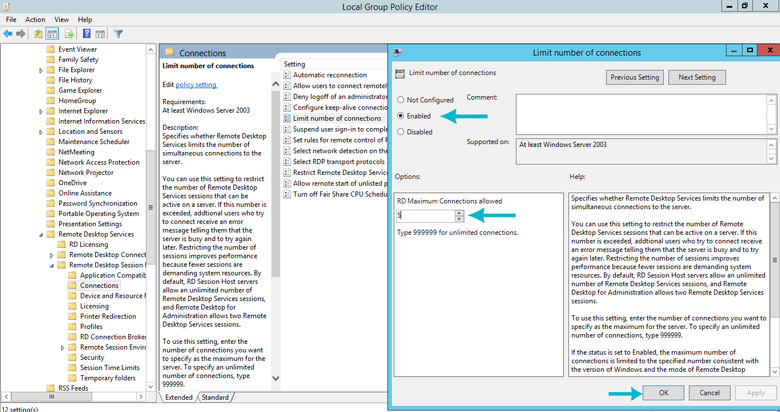Open the 'policy setting' edit link
Viewport: 780px width, 412px height.
point(196,85)
